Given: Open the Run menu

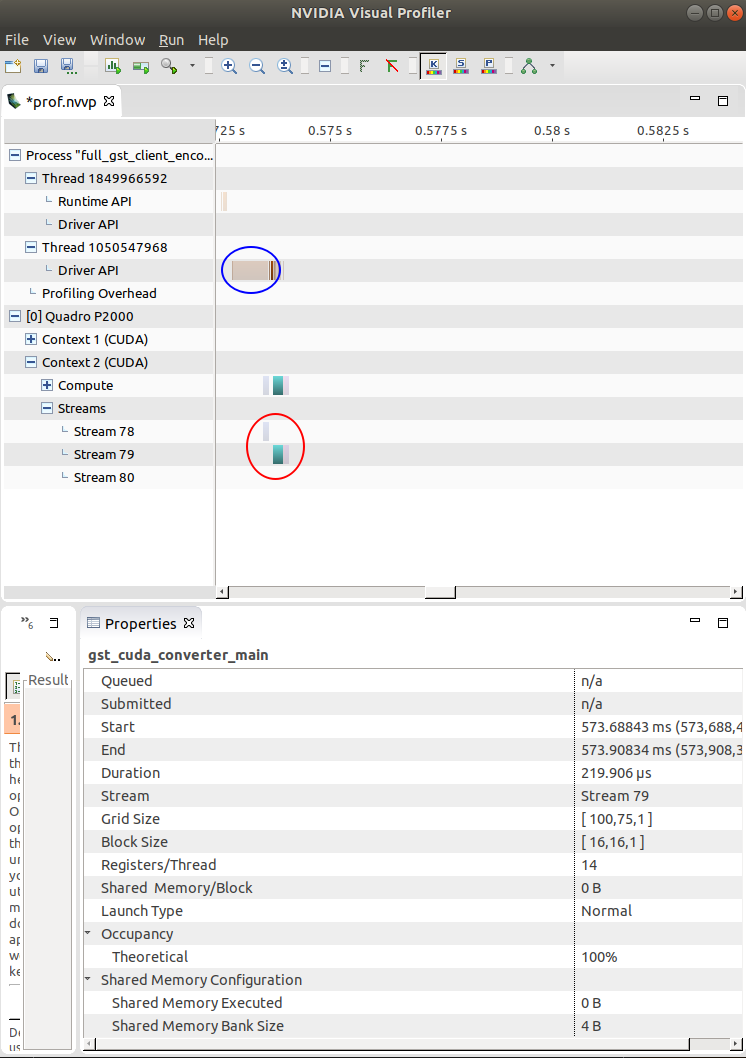Looking at the screenshot, I should coord(171,40).
